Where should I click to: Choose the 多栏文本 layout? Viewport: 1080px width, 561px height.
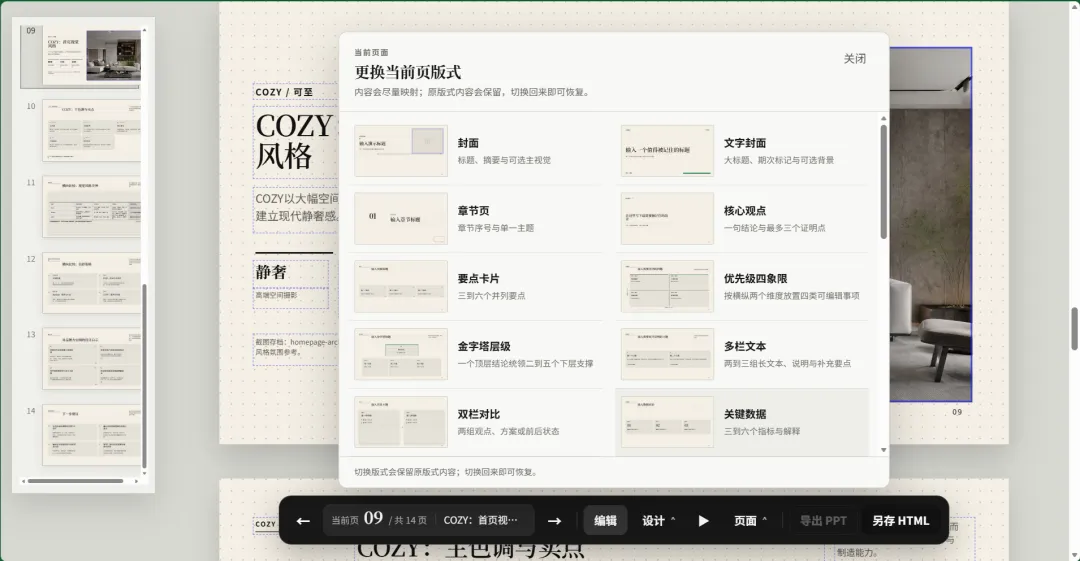click(x=742, y=354)
